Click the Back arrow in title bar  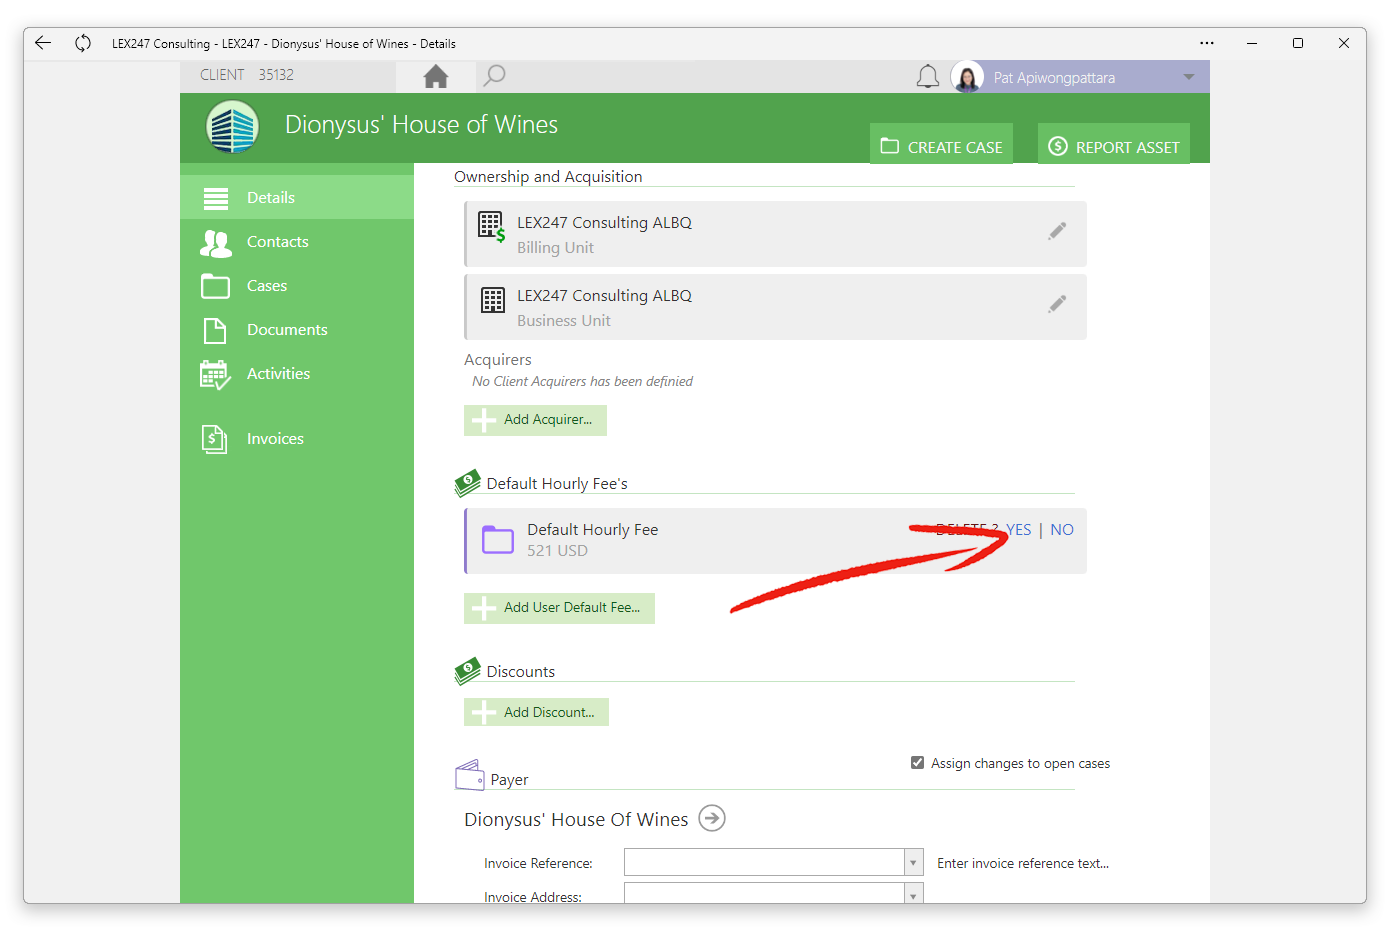pyautogui.click(x=43, y=43)
